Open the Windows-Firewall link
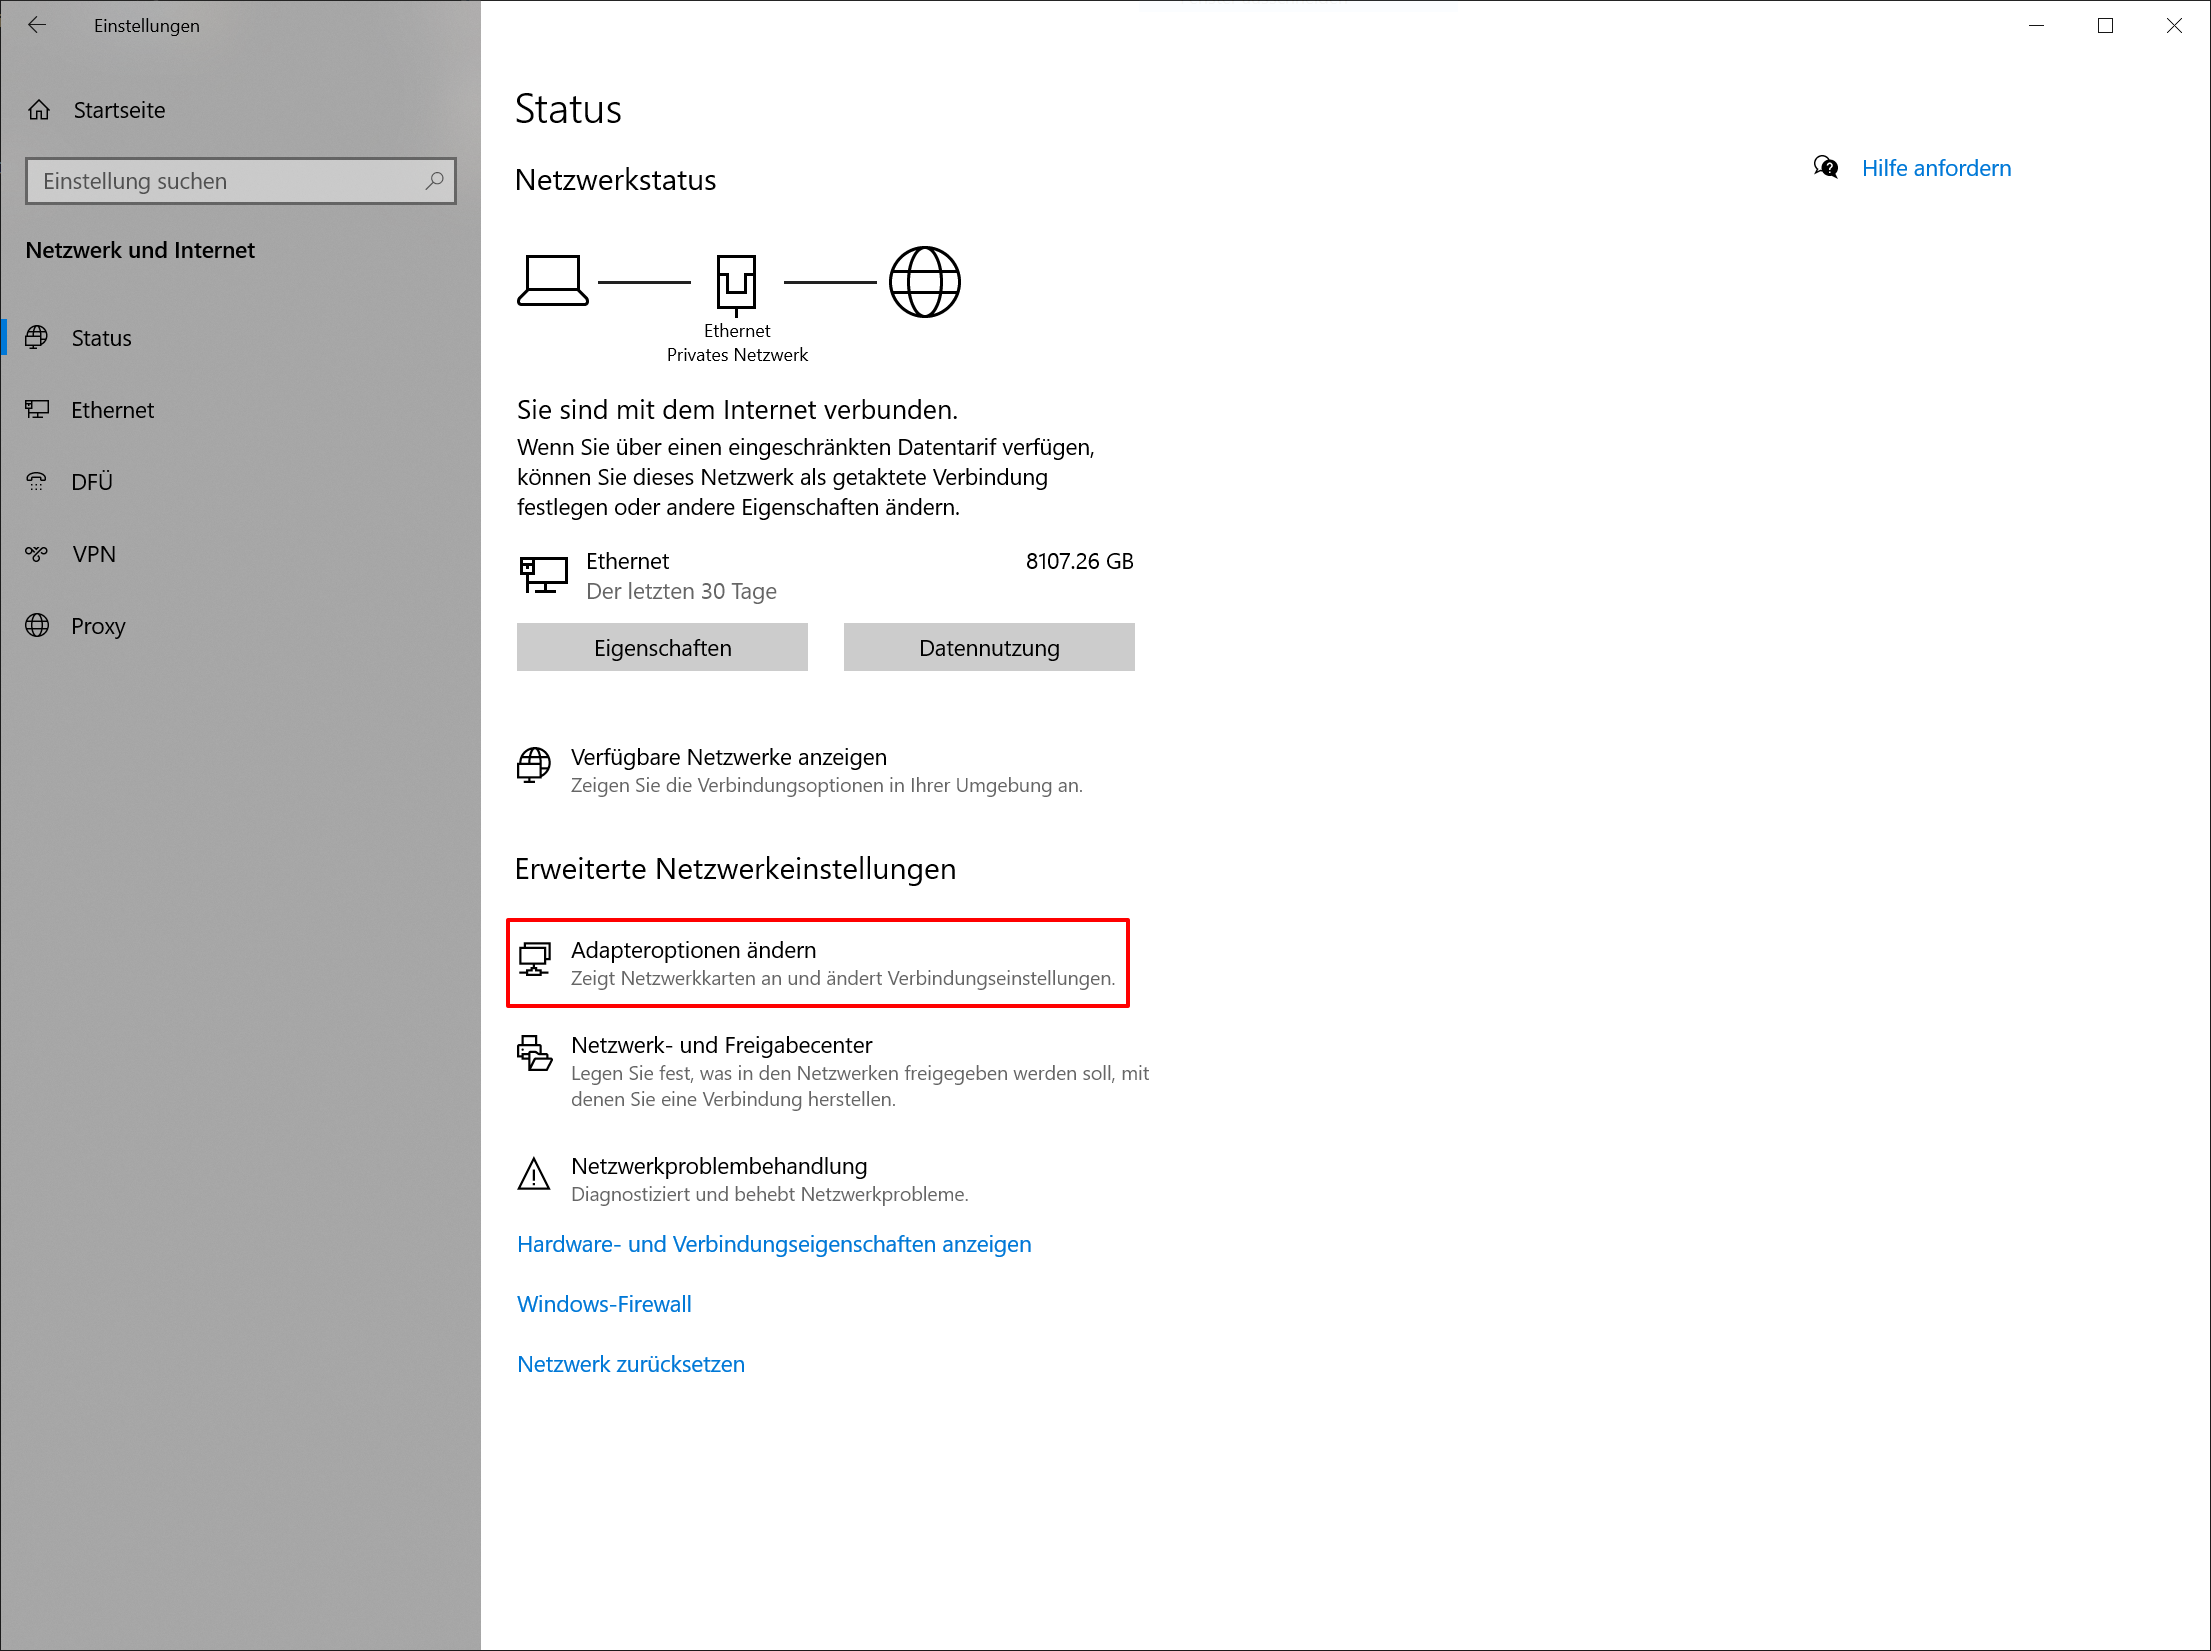Image resolution: width=2211 pixels, height=1651 pixels. pyautogui.click(x=604, y=1304)
